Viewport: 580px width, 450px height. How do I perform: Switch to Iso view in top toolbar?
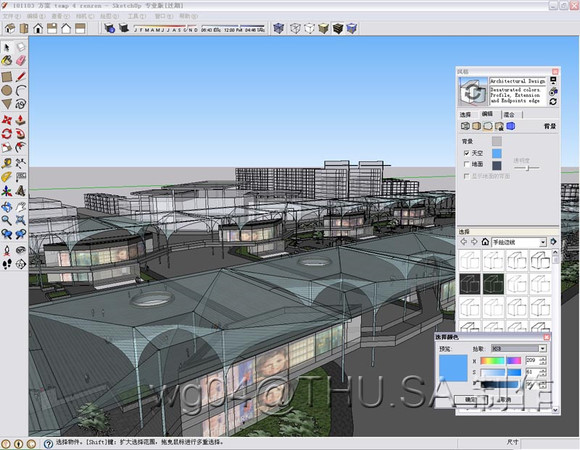[10, 28]
